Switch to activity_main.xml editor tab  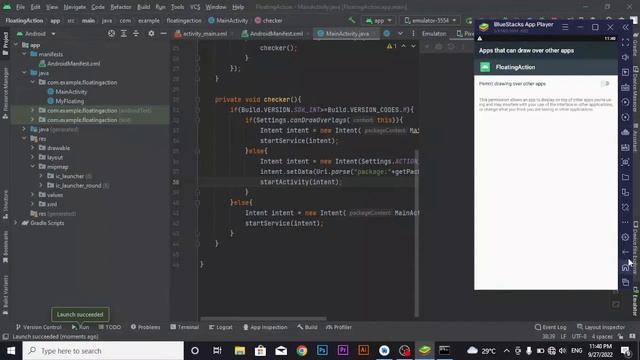point(201,33)
